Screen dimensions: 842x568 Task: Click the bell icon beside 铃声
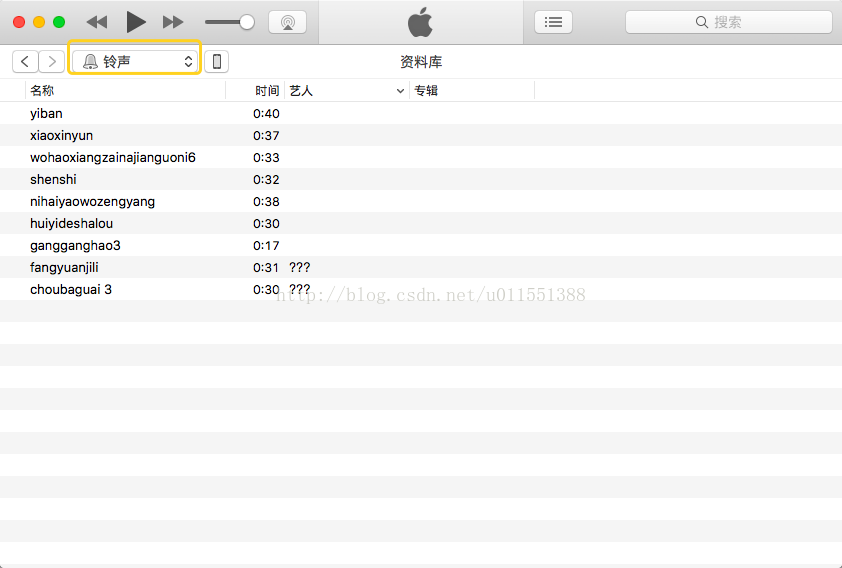pyautogui.click(x=90, y=62)
